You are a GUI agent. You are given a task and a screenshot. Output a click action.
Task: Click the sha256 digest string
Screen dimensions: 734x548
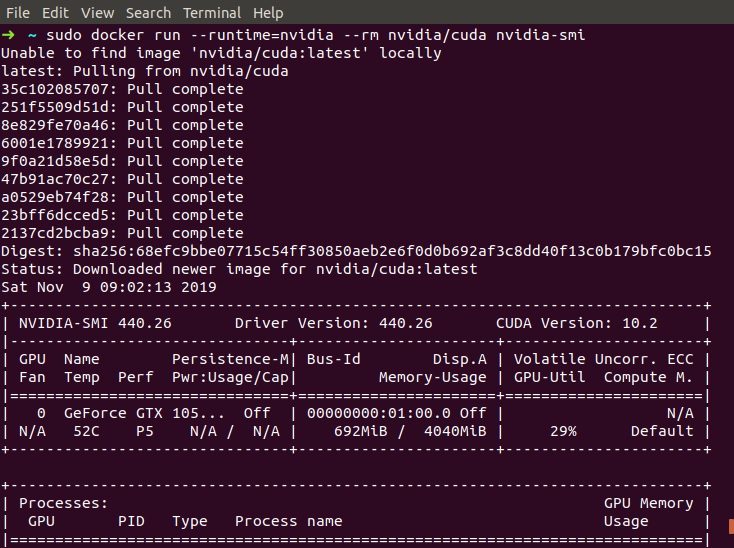(x=392, y=251)
